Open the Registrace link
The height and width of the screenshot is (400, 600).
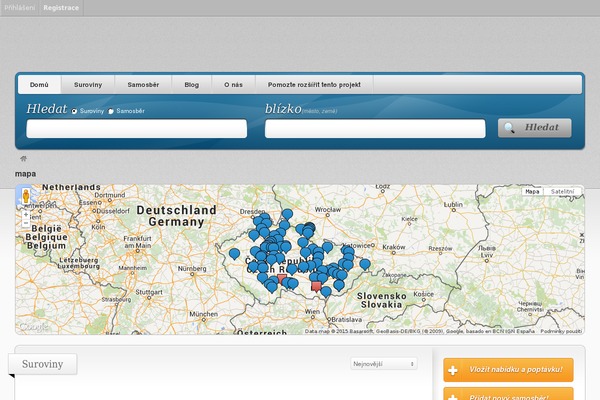coord(61,8)
